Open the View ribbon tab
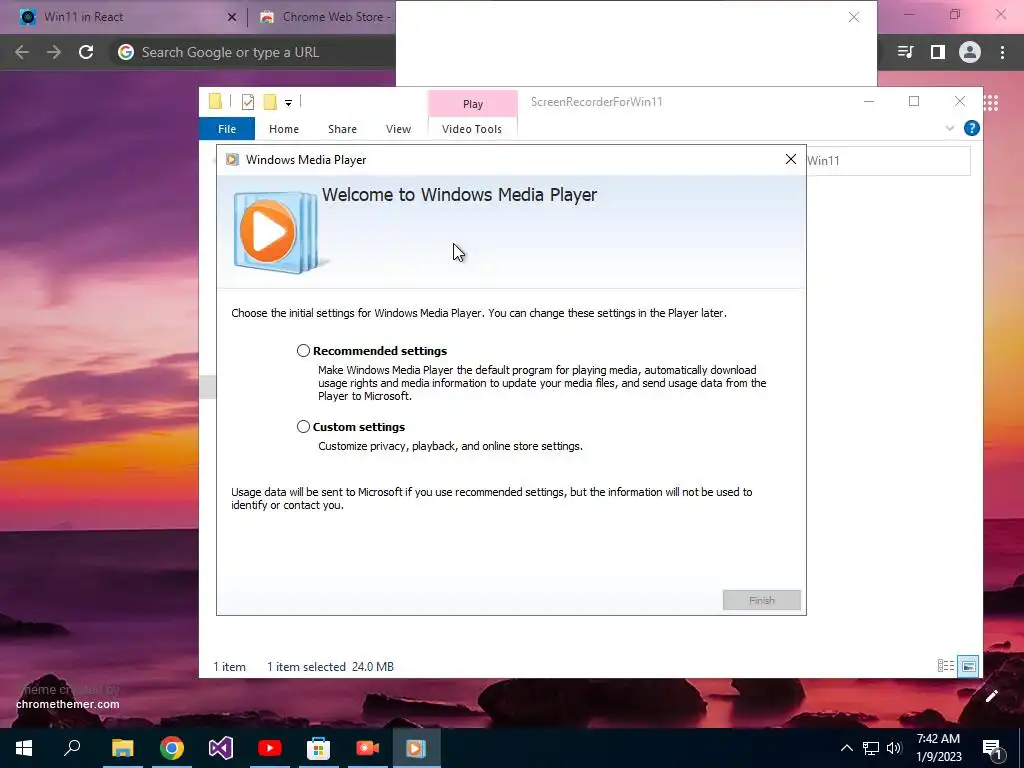 coord(398,129)
